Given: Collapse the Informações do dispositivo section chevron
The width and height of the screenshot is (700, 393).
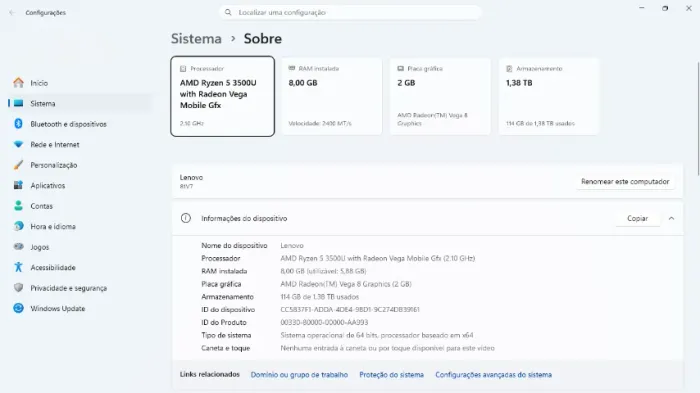Looking at the screenshot, I should pyautogui.click(x=671, y=218).
